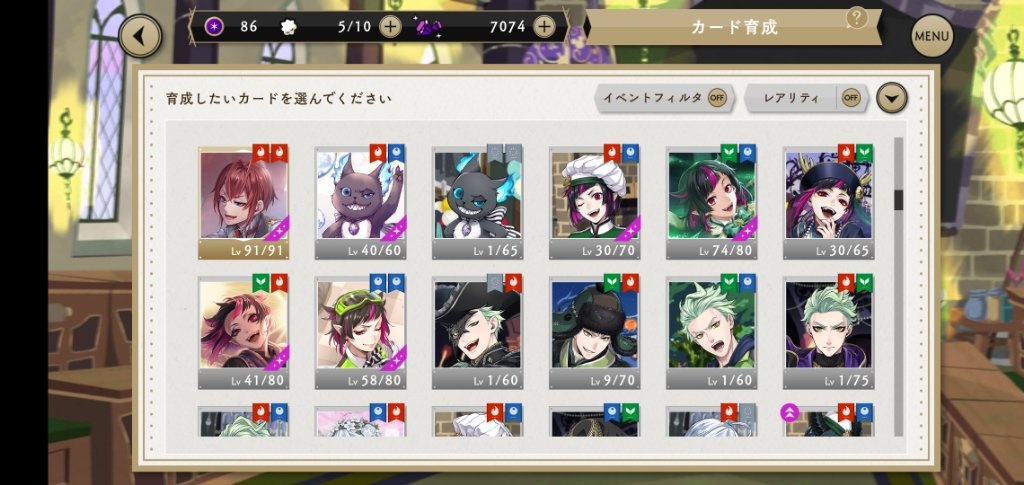Pick the card with Lv 74/80
This screenshot has width=1024, height=485.
711,202
